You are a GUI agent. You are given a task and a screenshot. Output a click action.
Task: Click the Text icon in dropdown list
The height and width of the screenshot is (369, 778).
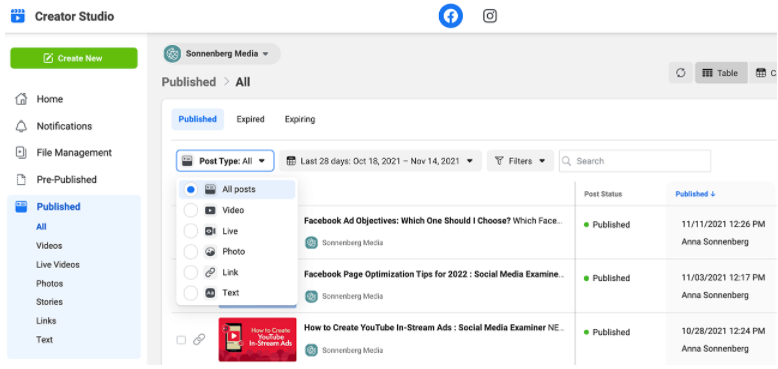210,293
